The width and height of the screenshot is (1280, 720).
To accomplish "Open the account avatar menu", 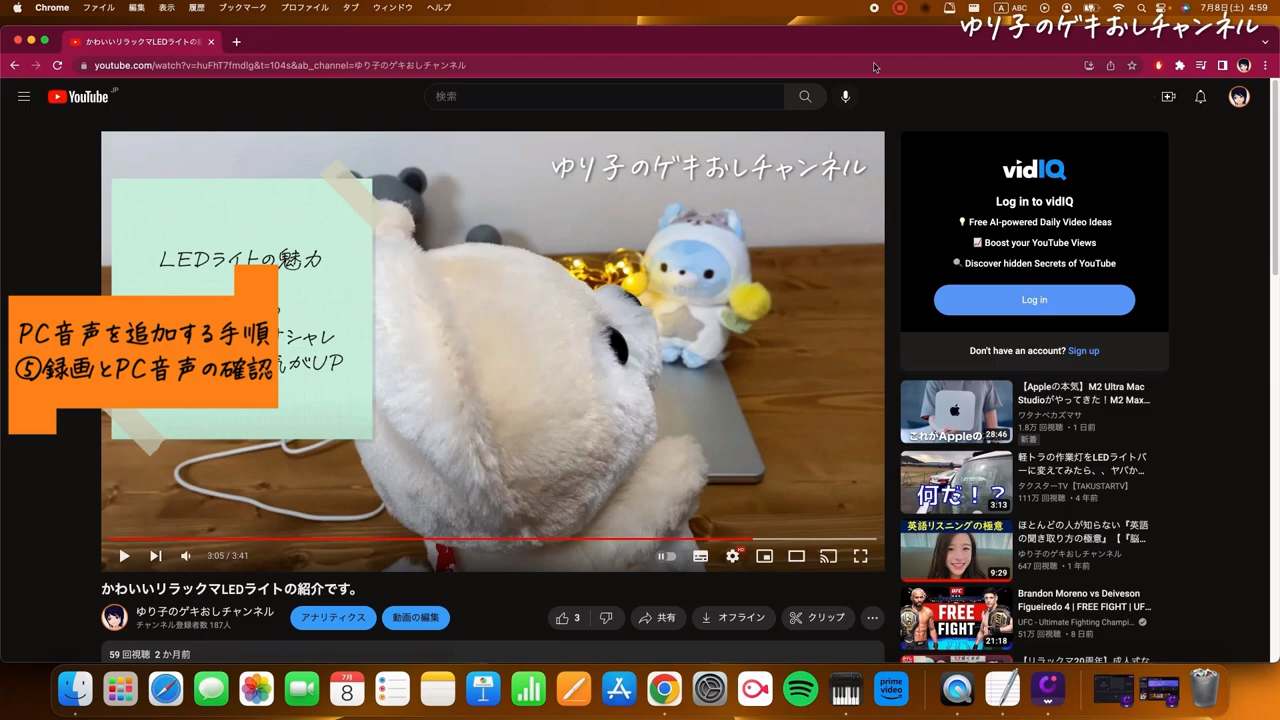I will [1239, 97].
